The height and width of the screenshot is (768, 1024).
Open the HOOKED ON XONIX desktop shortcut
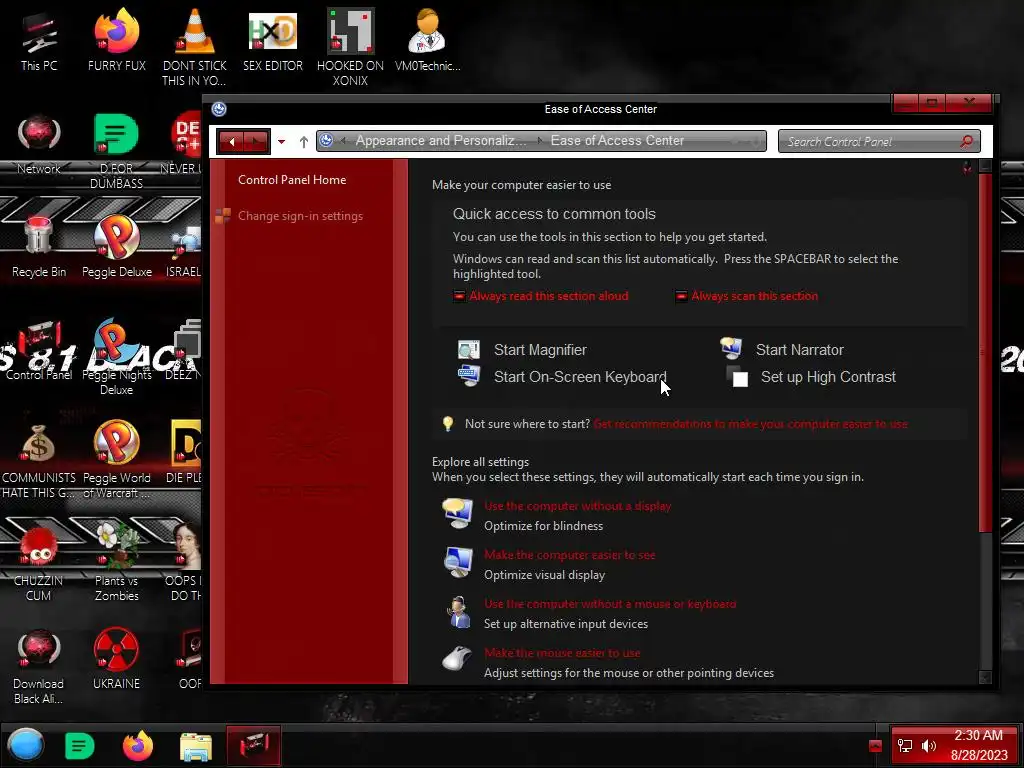(350, 47)
